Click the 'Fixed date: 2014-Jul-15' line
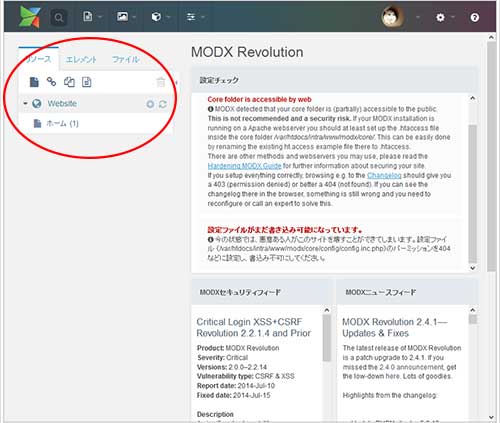500x423 pixels. tap(234, 395)
